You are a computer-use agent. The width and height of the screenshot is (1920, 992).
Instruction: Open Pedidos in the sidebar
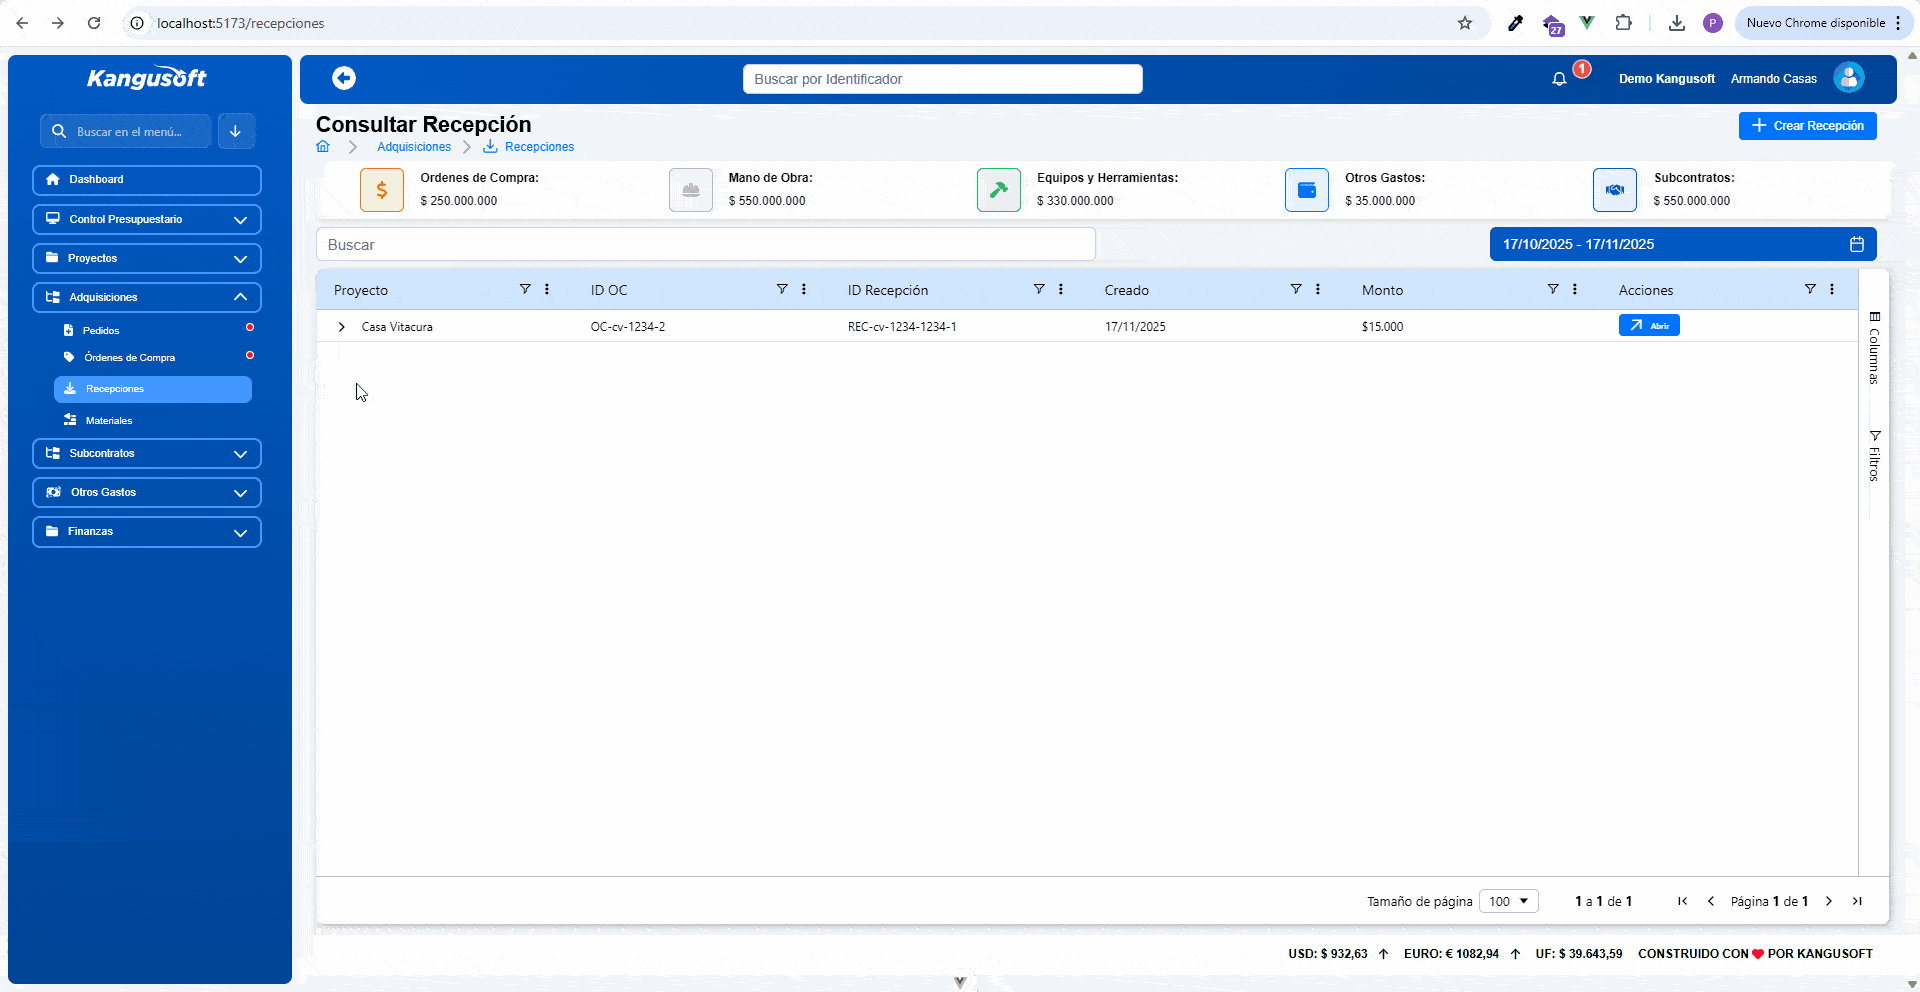(x=101, y=330)
